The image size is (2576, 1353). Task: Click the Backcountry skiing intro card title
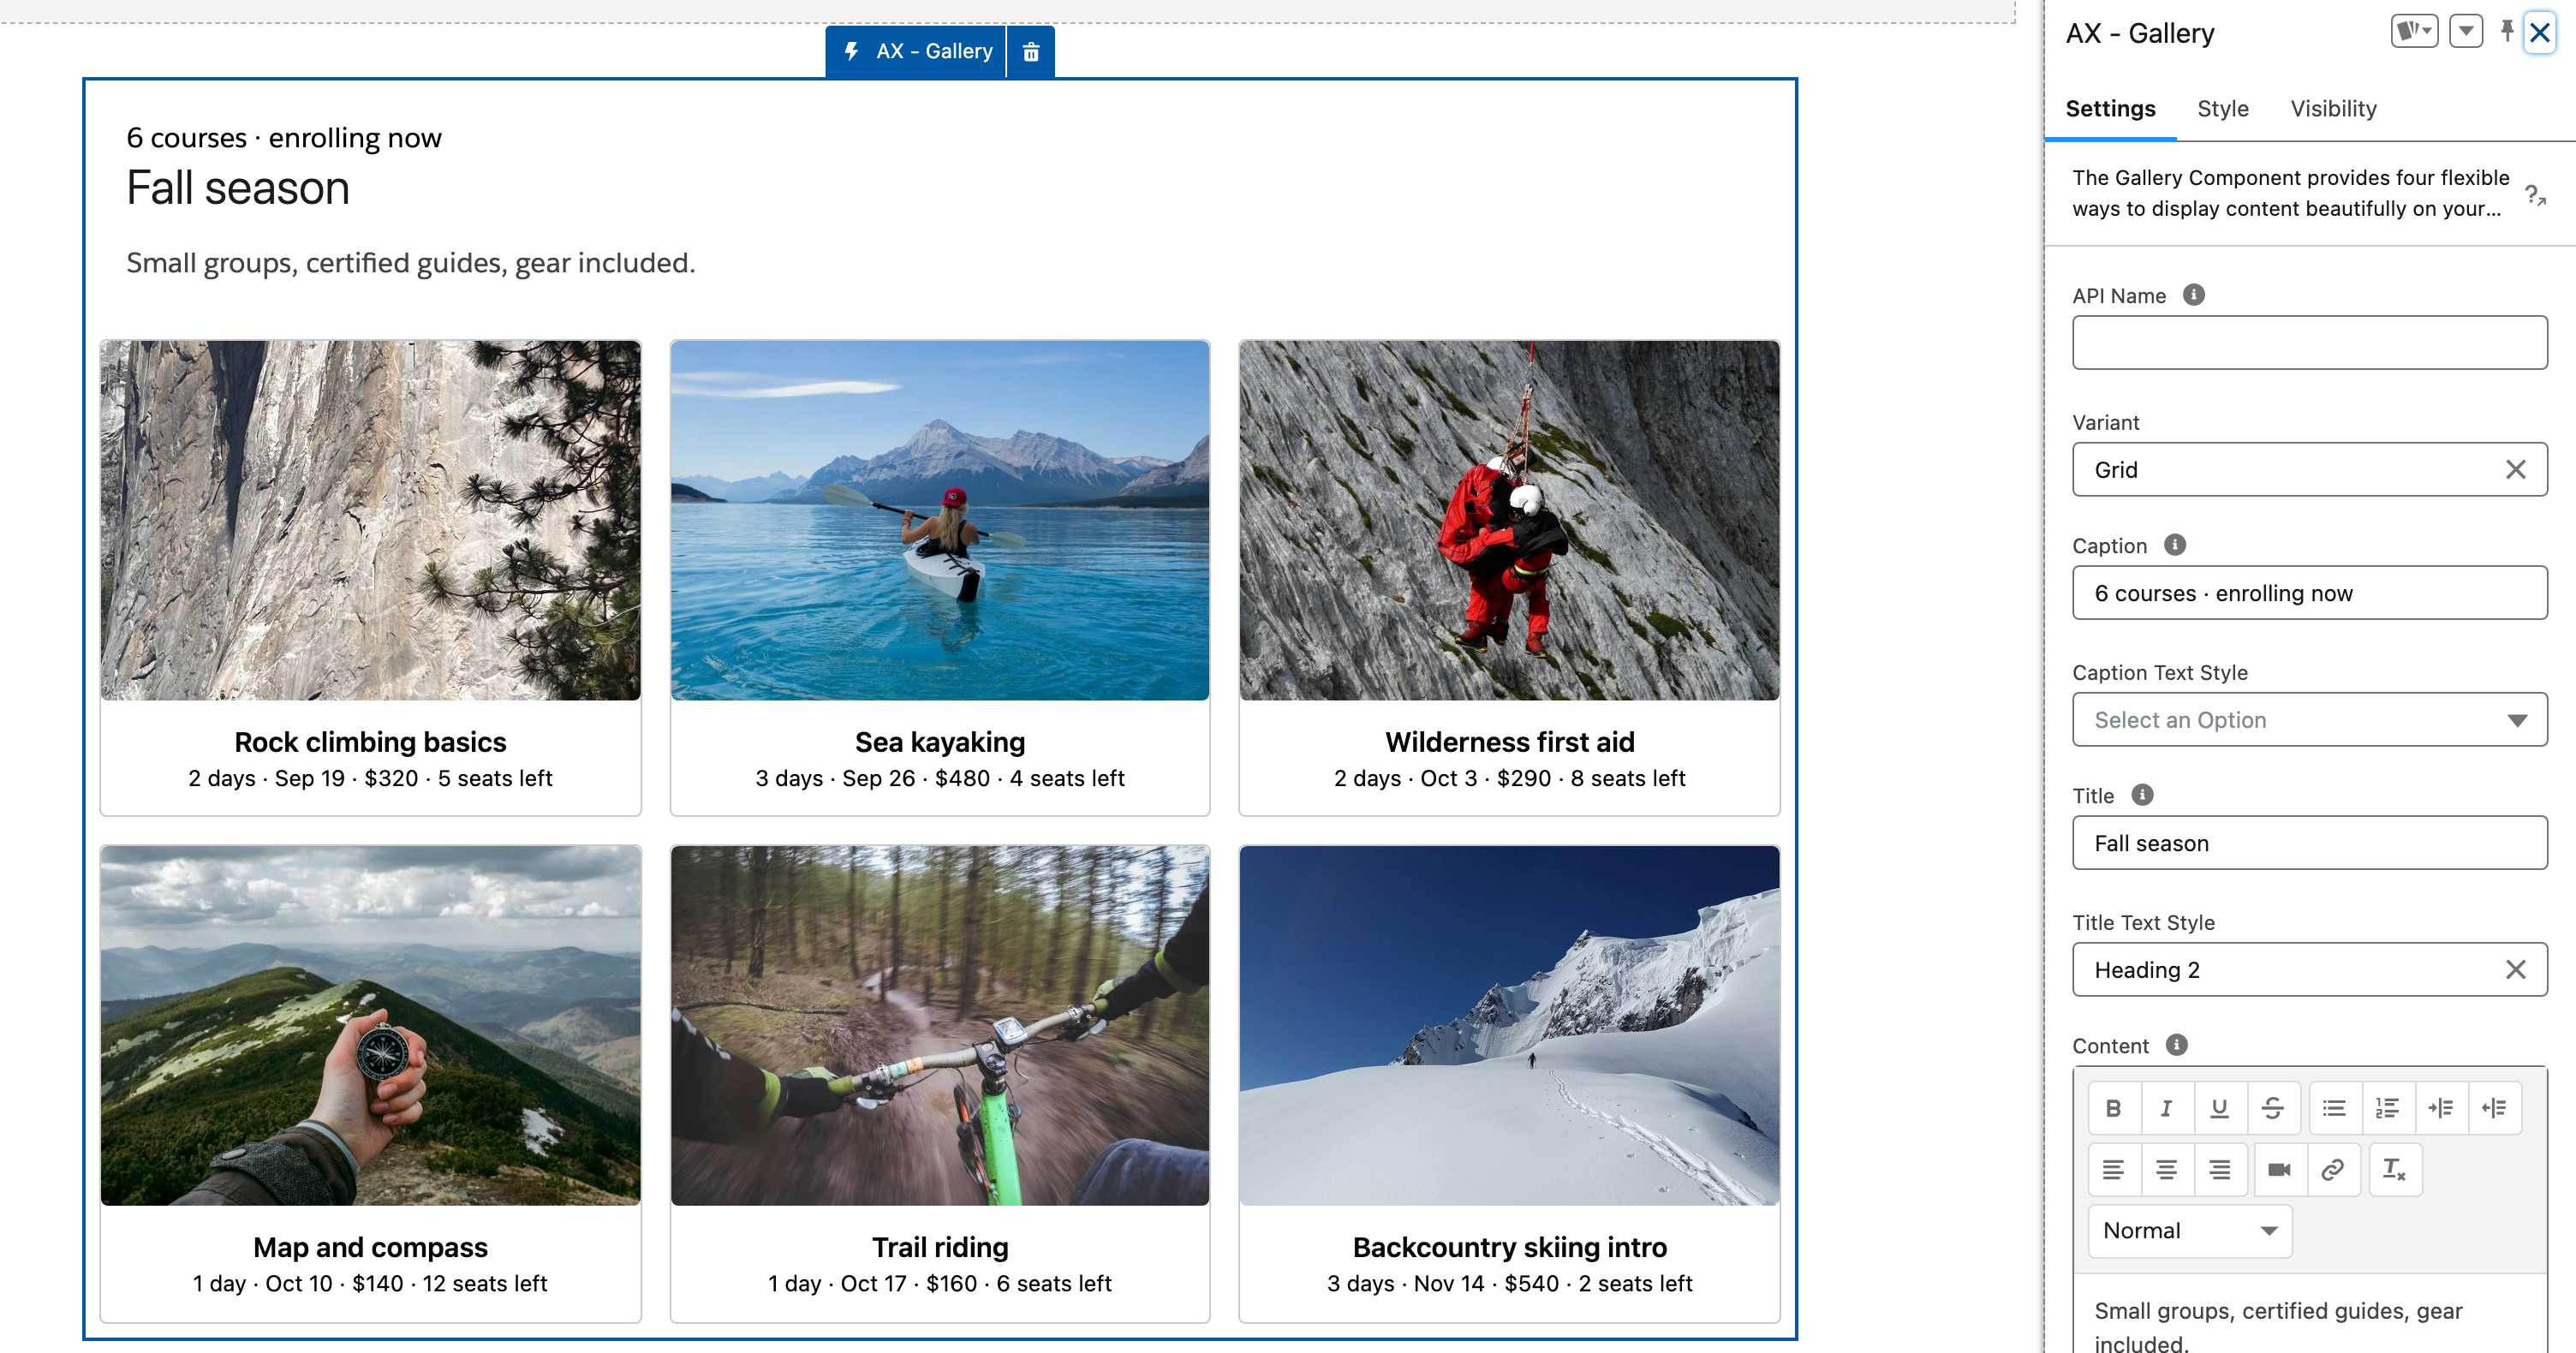[x=1509, y=1248]
